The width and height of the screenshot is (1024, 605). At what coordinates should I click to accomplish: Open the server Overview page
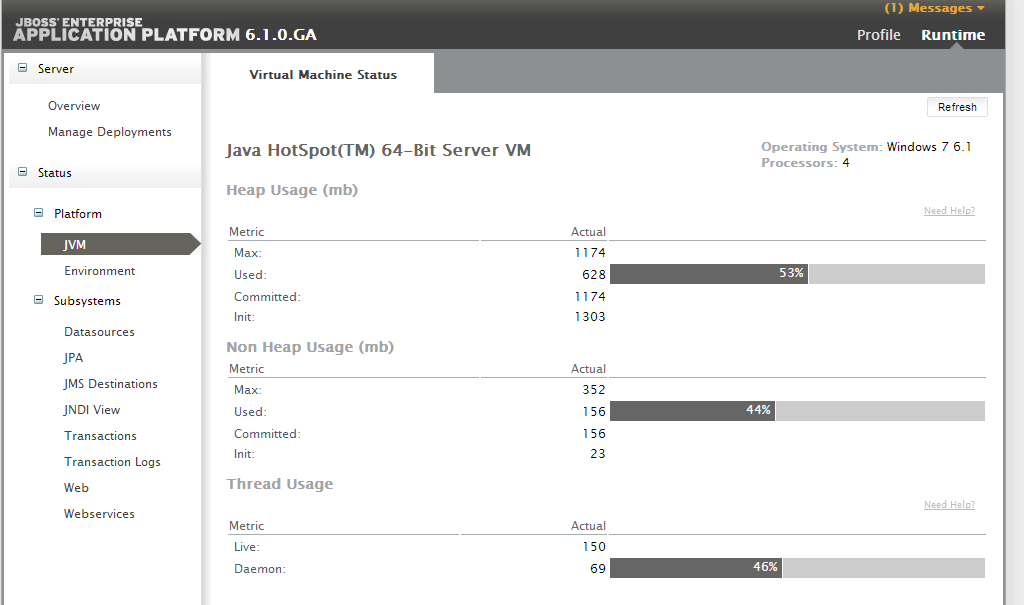[74, 106]
